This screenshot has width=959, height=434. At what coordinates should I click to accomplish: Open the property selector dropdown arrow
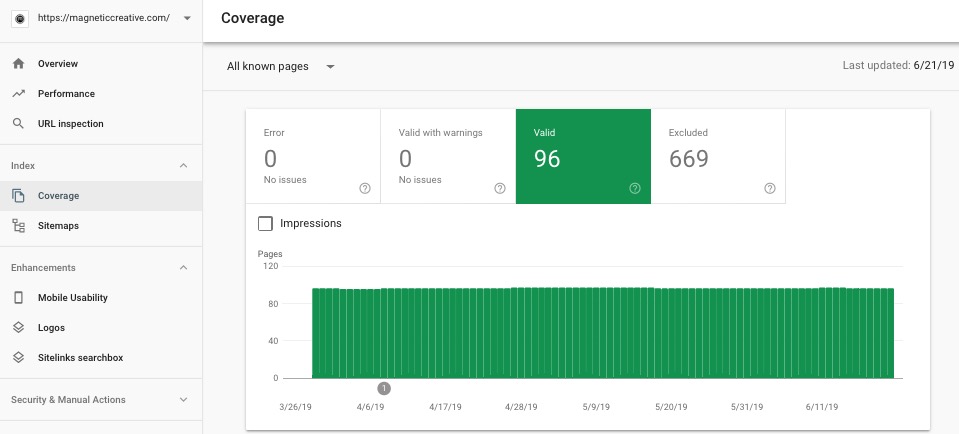click(187, 18)
